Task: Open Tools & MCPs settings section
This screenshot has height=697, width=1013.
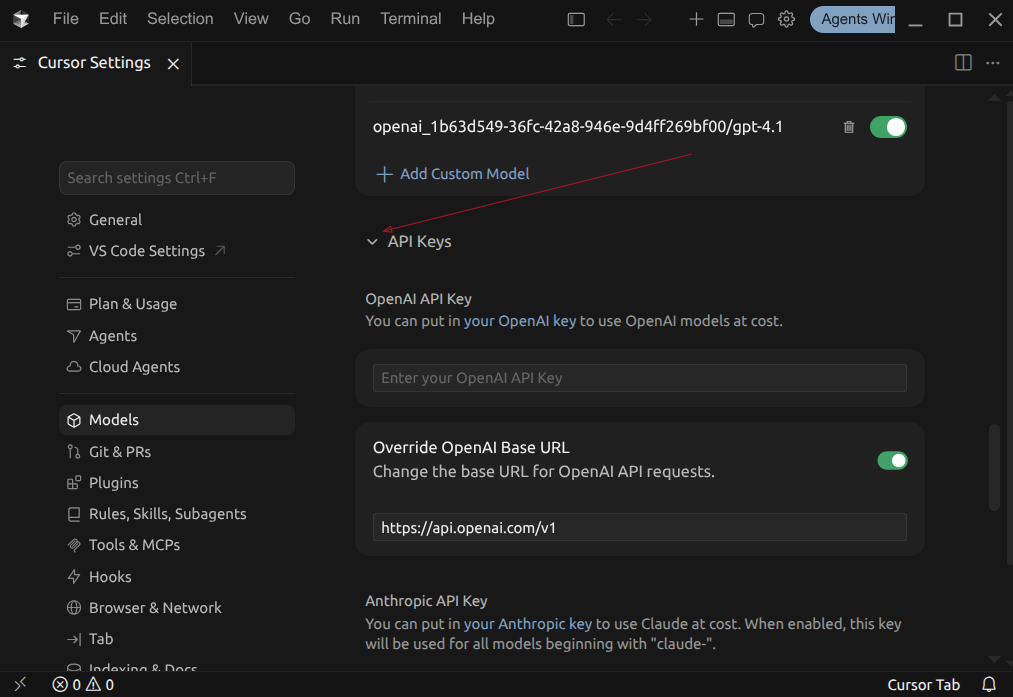Action: pos(177,545)
